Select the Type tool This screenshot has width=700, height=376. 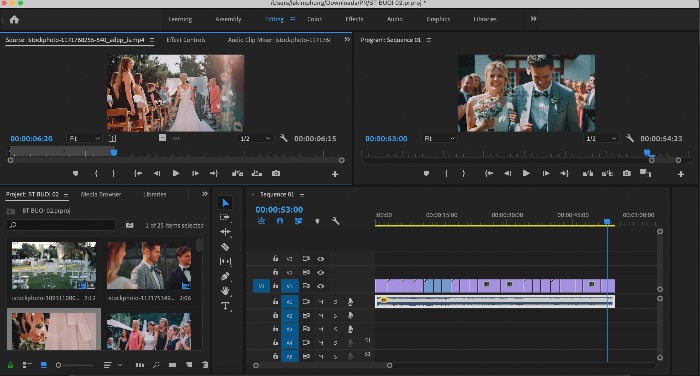point(225,306)
